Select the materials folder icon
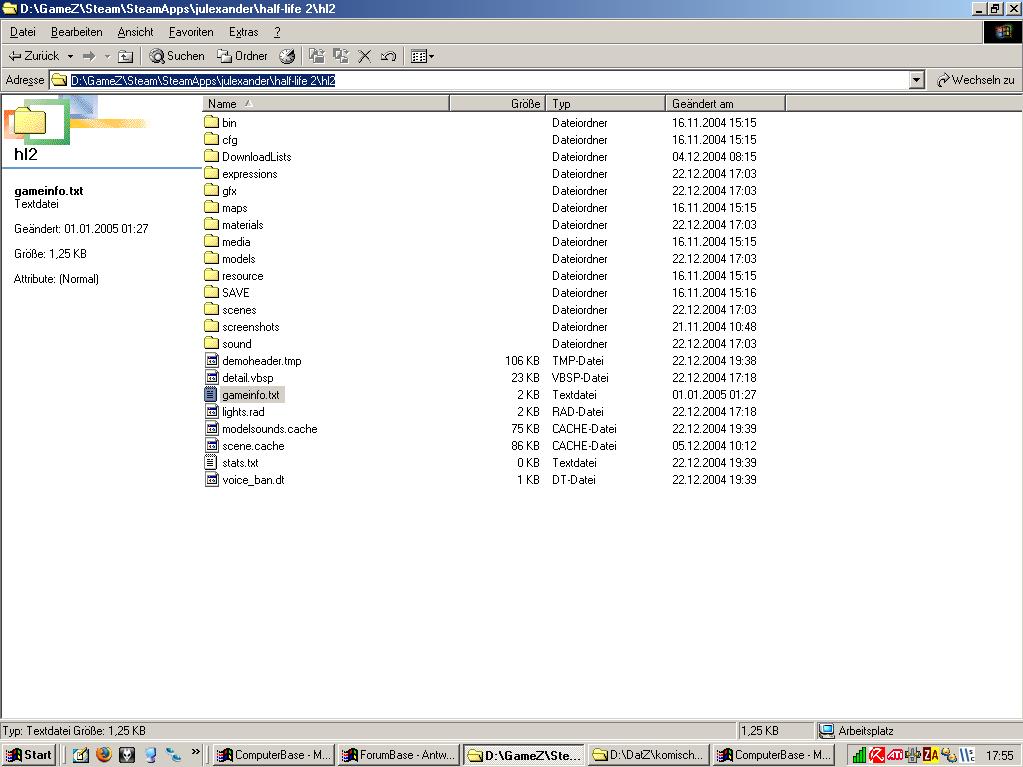 [211, 224]
